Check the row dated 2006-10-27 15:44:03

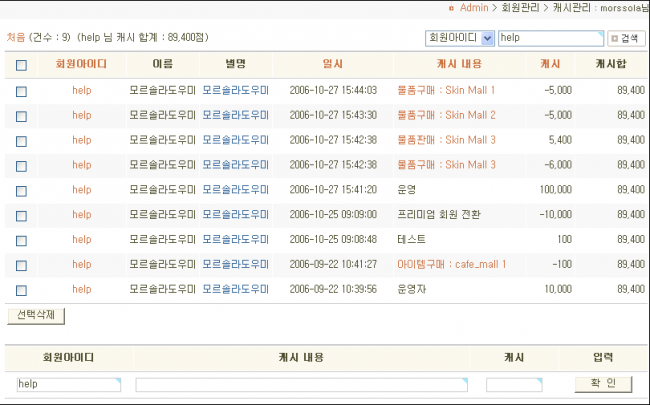[x=21, y=91]
